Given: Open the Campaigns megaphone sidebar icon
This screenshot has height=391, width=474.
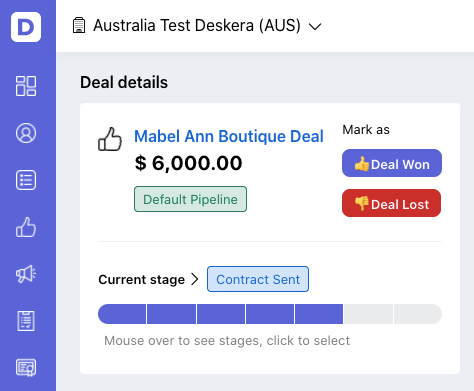Looking at the screenshot, I should coord(26,274).
